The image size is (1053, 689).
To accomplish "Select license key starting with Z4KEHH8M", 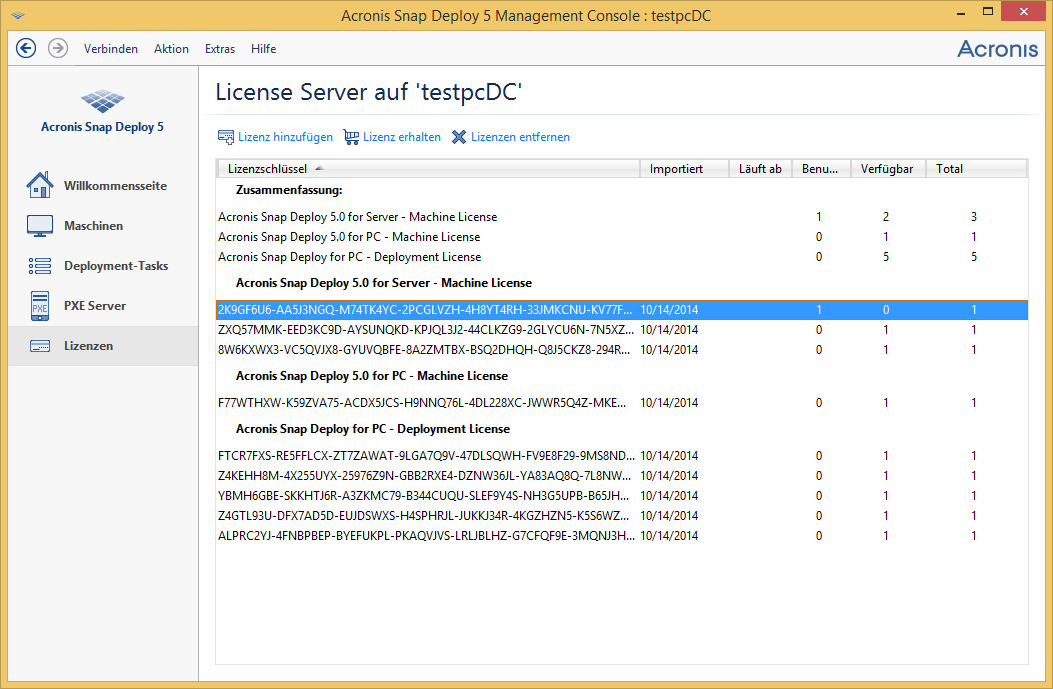I will pos(622,476).
